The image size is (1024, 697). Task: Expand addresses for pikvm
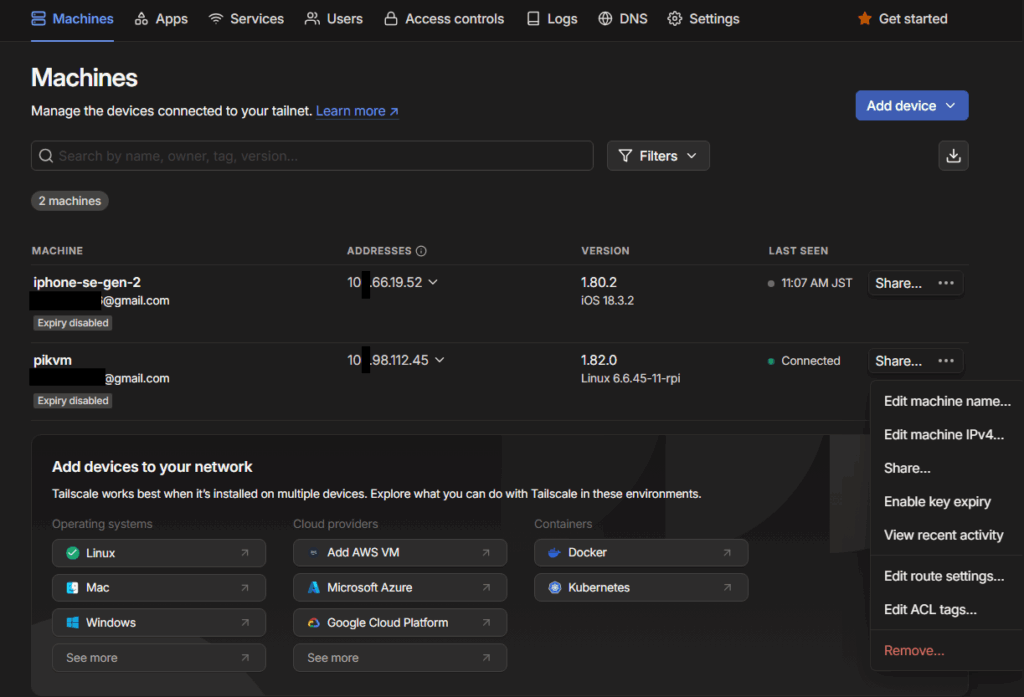[440, 360]
